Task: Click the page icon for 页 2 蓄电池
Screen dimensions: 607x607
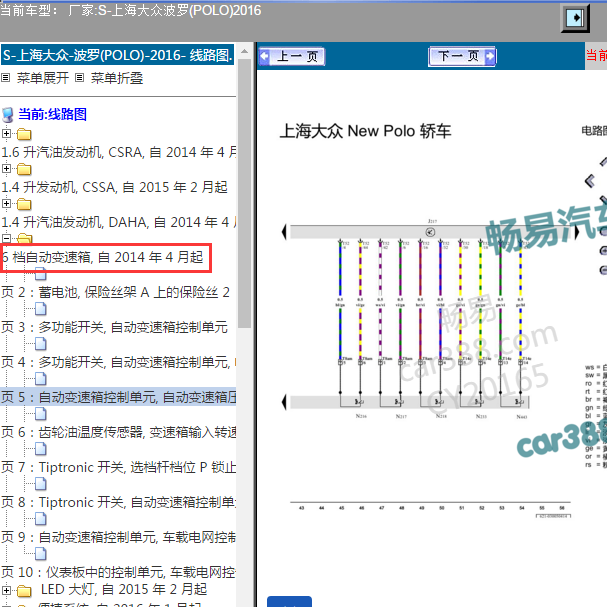Action: [41, 274]
